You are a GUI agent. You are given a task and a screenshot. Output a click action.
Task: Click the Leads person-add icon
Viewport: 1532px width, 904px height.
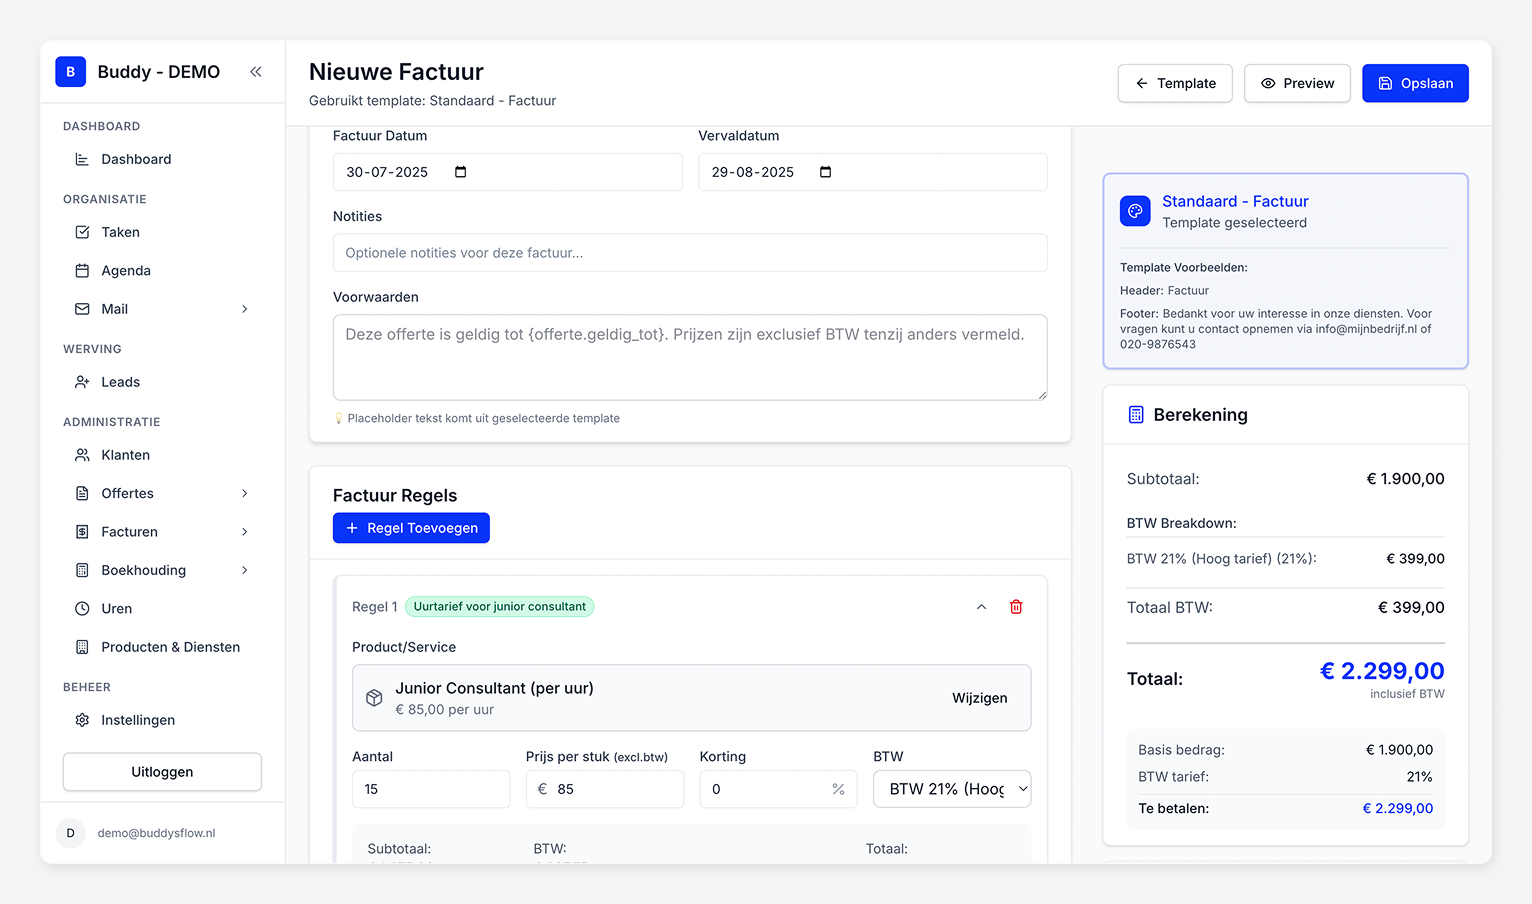[x=82, y=381]
